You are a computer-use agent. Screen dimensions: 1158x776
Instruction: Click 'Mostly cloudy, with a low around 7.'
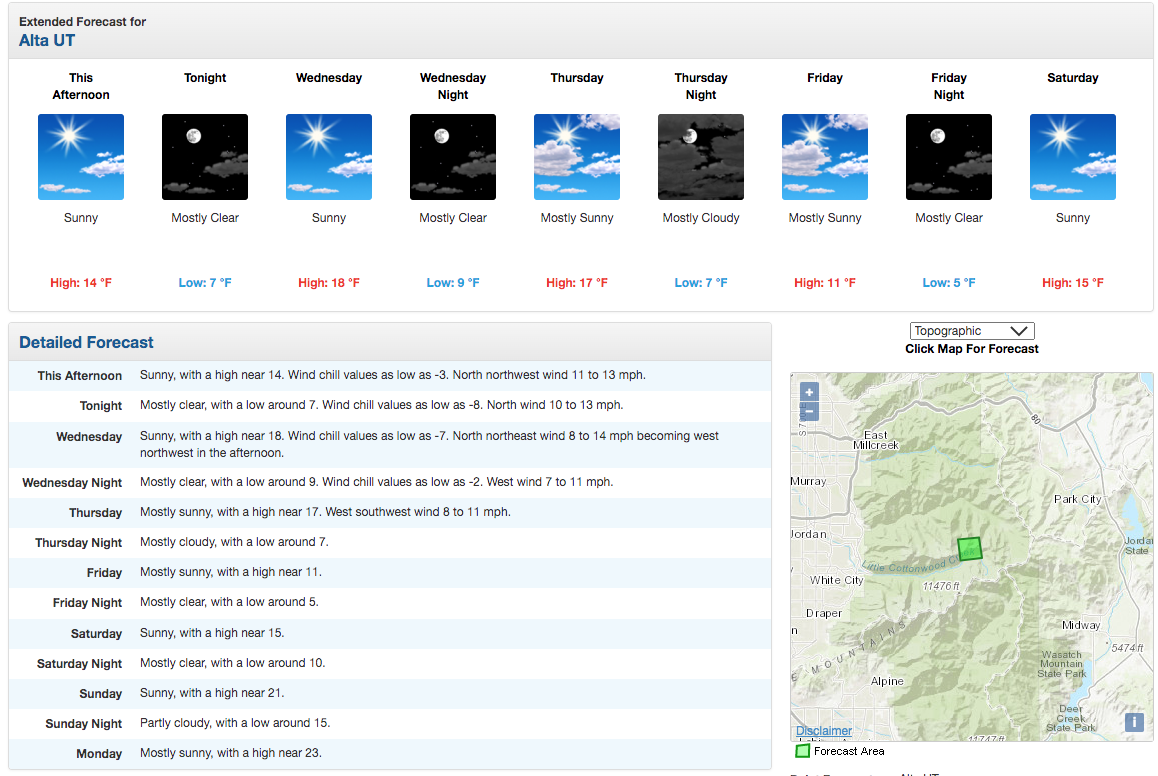pyautogui.click(x=234, y=542)
